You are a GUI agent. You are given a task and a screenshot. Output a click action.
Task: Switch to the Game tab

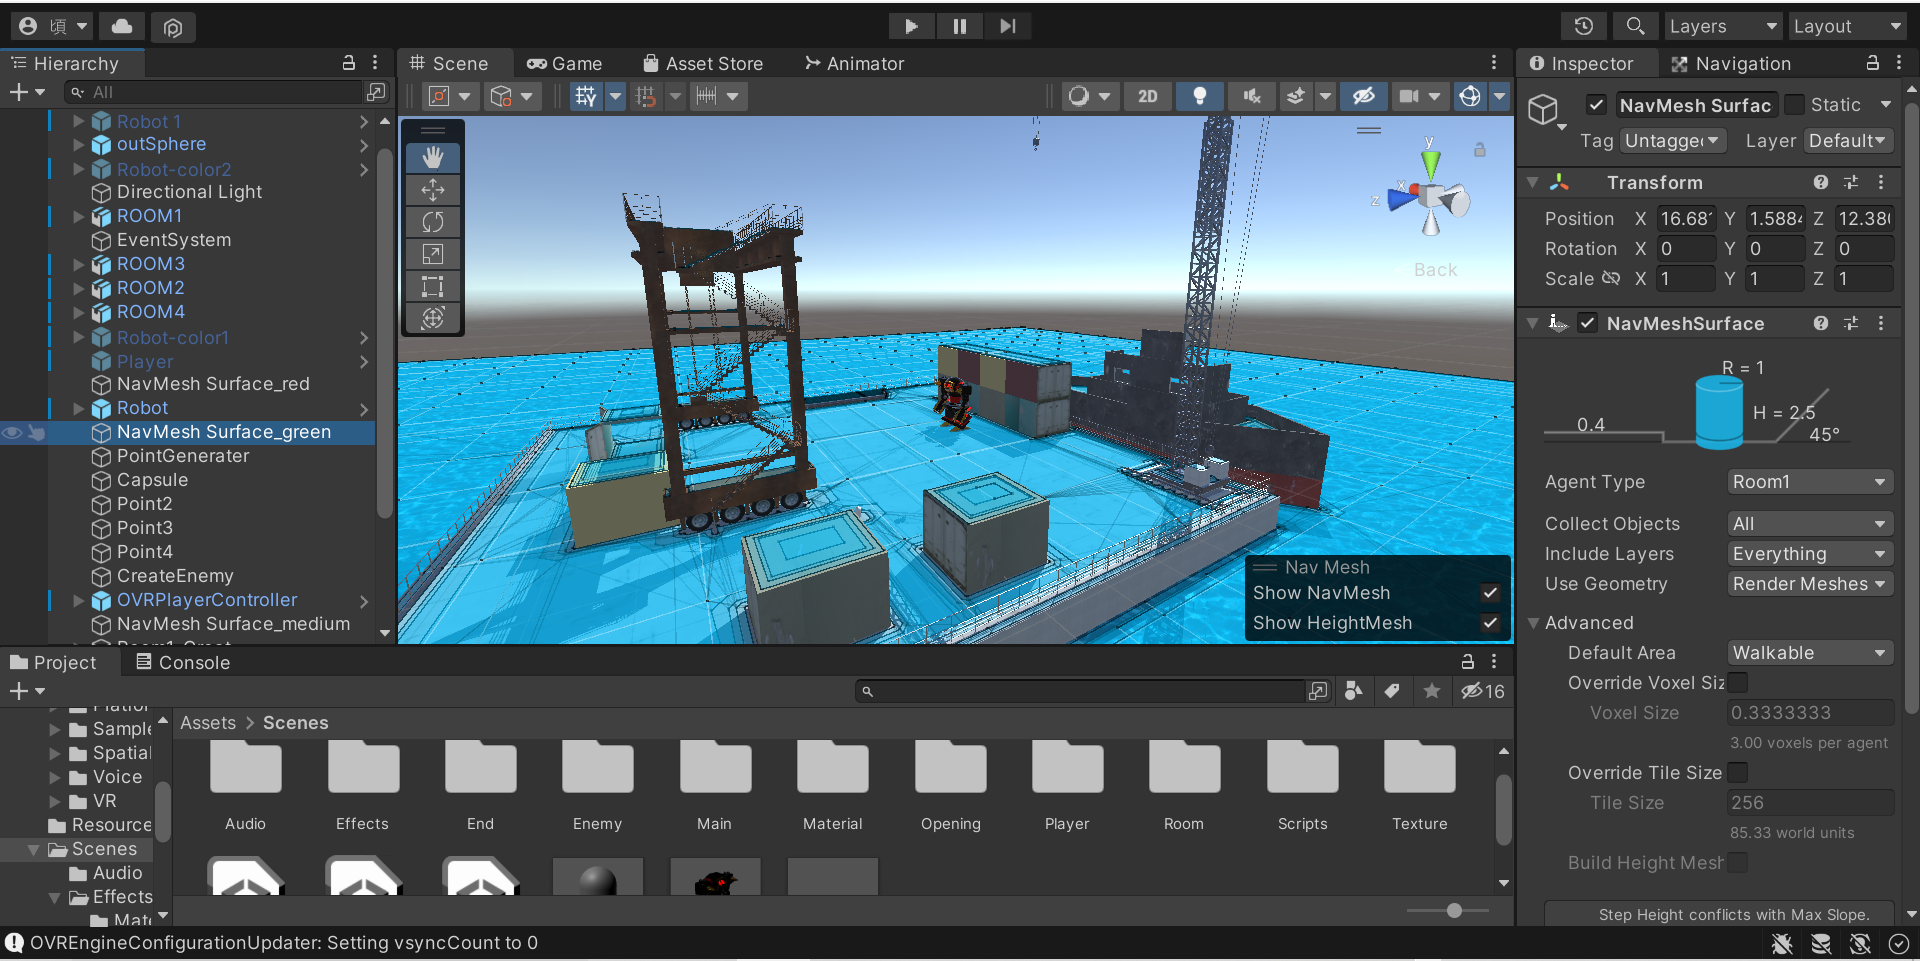click(x=565, y=64)
